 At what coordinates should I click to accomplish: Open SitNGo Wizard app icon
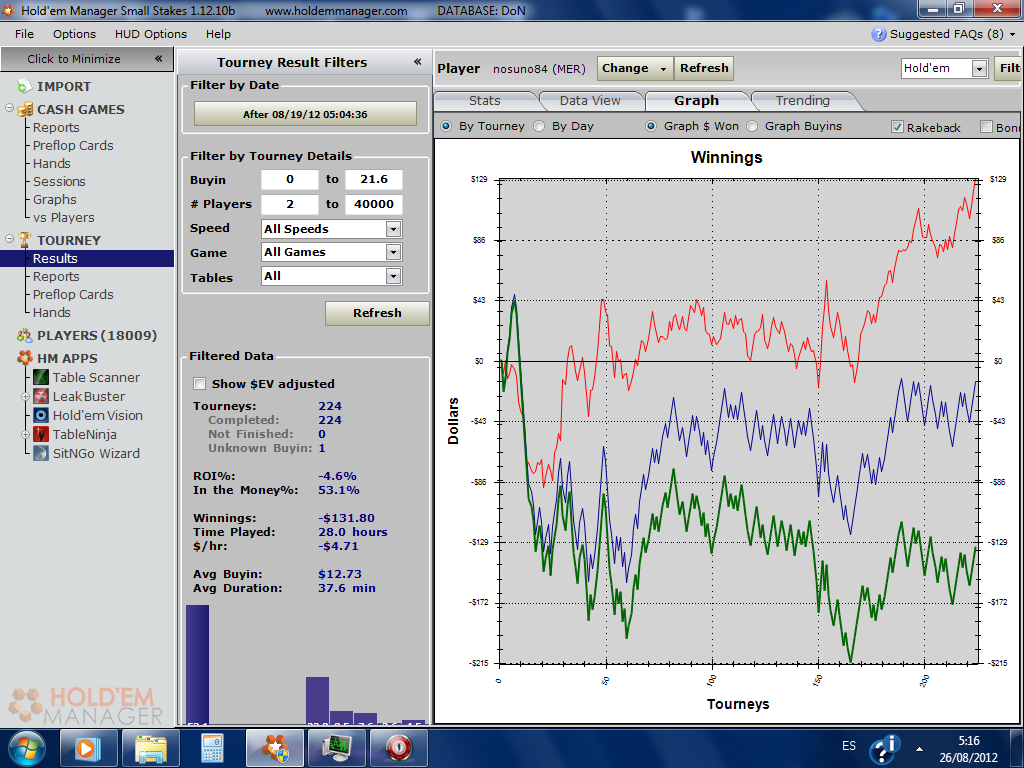40,453
